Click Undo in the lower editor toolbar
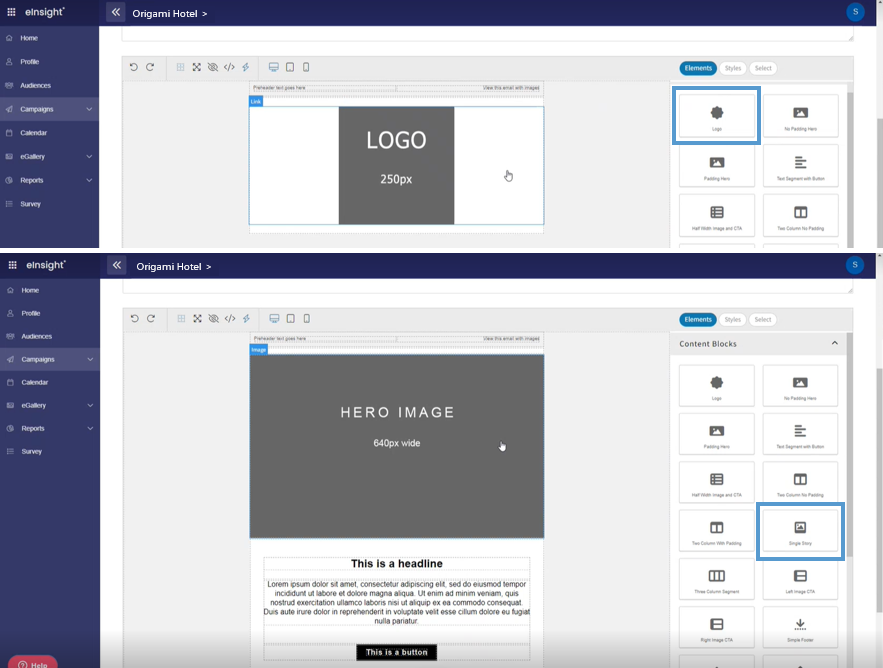 pyautogui.click(x=135, y=318)
